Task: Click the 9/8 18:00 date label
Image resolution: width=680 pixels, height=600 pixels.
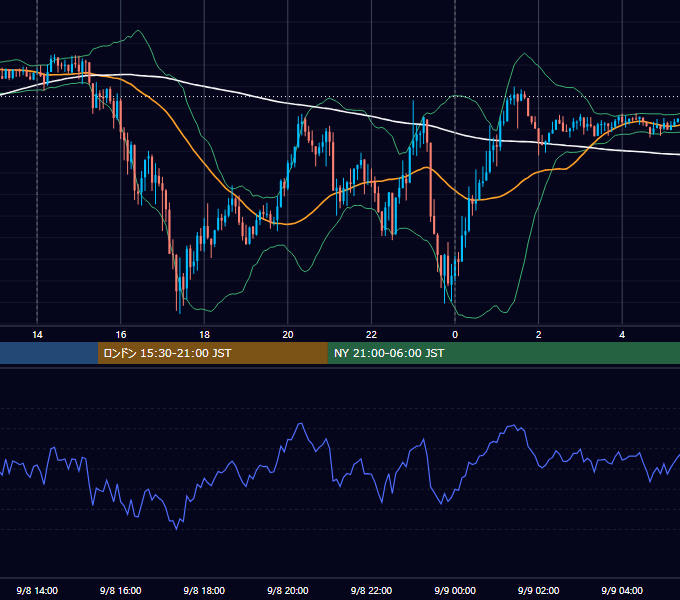Action: coord(204,590)
